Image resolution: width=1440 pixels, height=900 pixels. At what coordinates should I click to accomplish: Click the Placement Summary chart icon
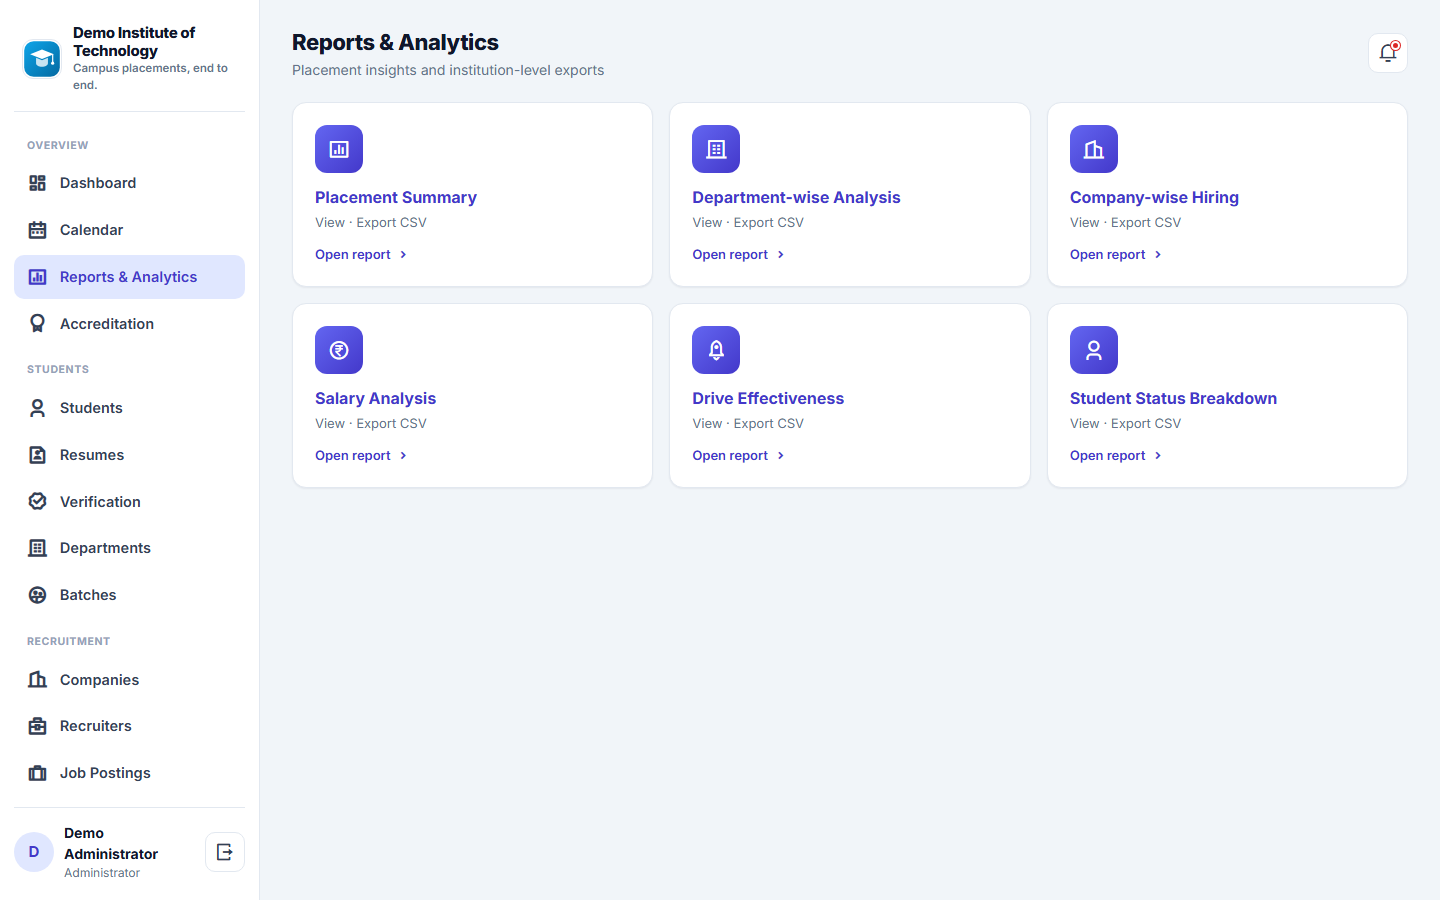click(339, 149)
